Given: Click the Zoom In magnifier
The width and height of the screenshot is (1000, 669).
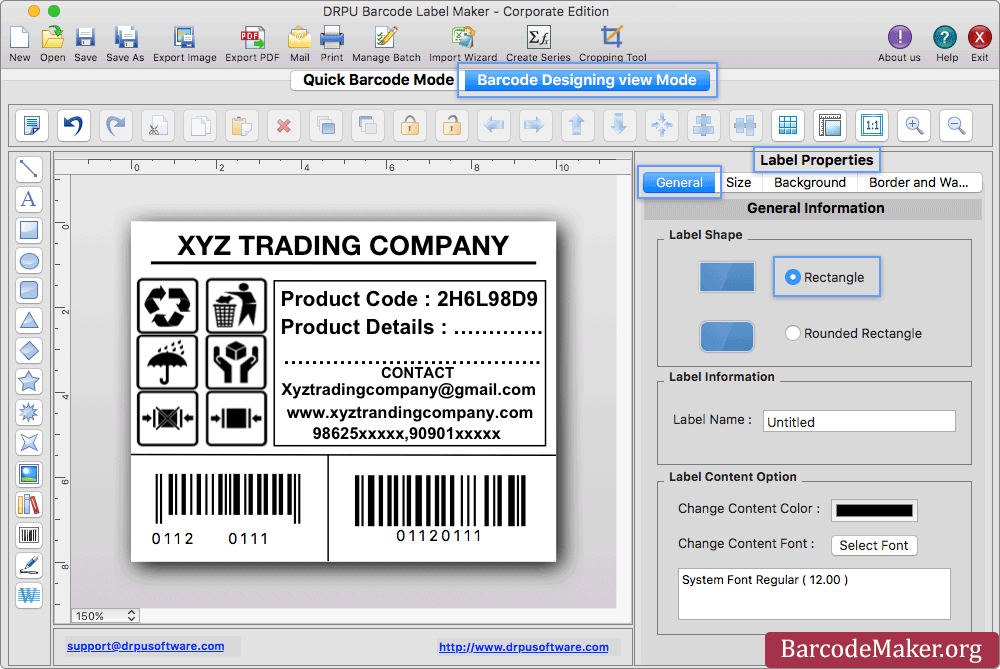Looking at the screenshot, I should (914, 125).
